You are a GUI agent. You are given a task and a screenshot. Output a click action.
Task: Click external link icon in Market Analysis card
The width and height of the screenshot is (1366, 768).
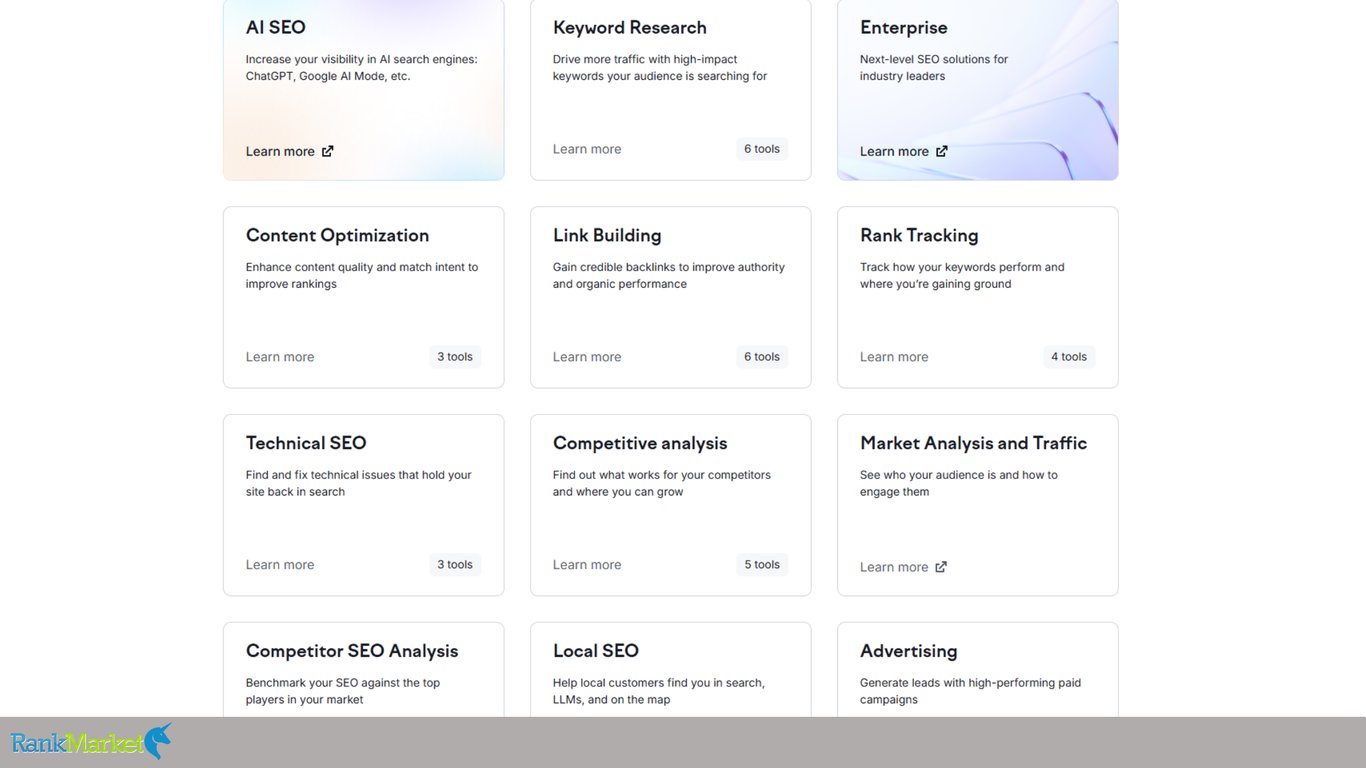(x=941, y=567)
